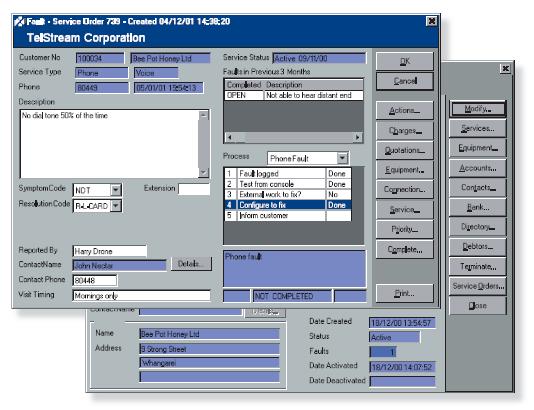Click the Complete button
534x410 pixels.
[405, 249]
